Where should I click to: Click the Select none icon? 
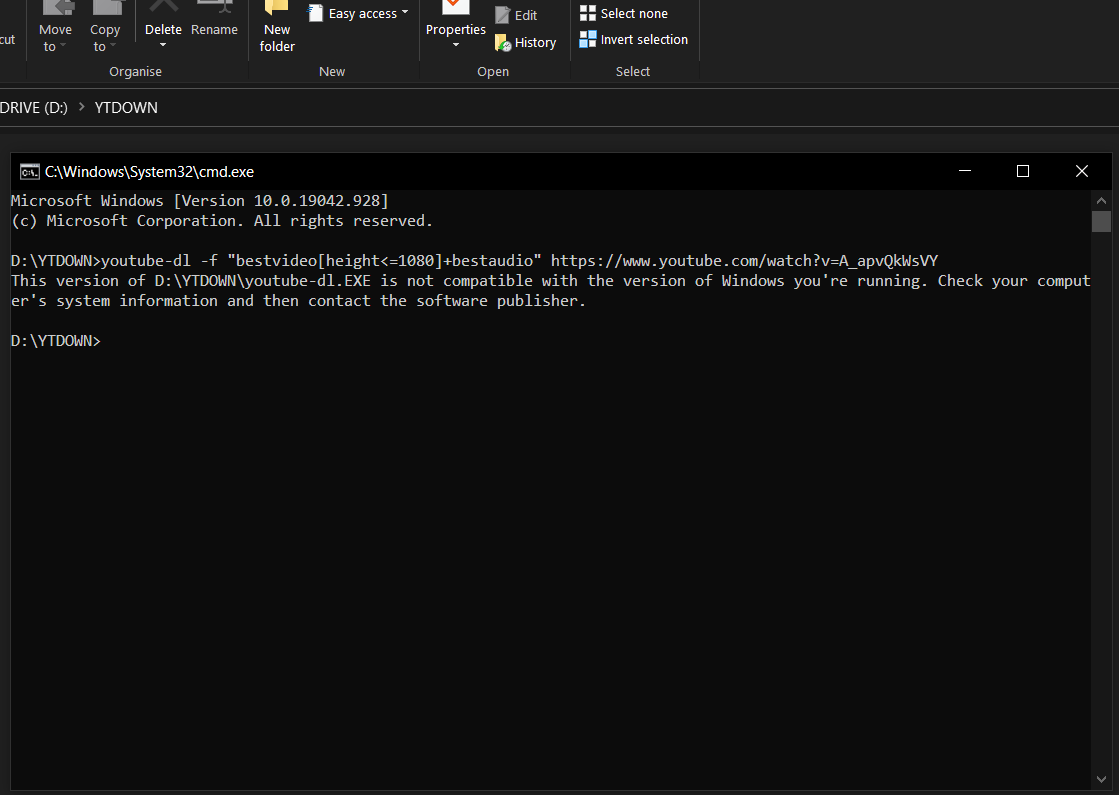pos(587,12)
